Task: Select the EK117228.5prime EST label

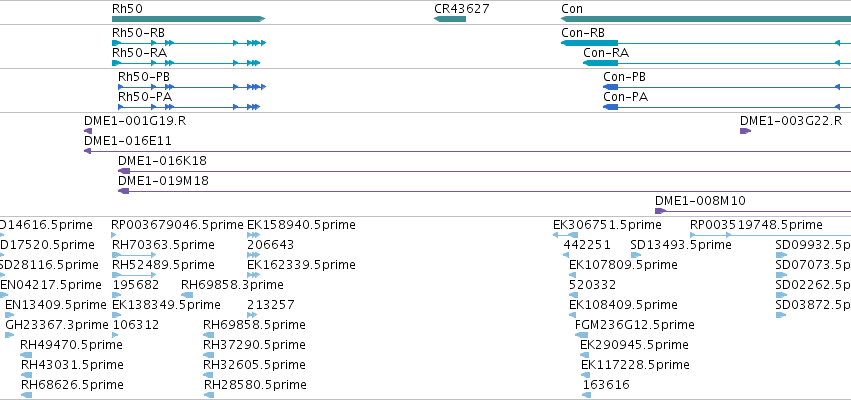Action: point(636,365)
